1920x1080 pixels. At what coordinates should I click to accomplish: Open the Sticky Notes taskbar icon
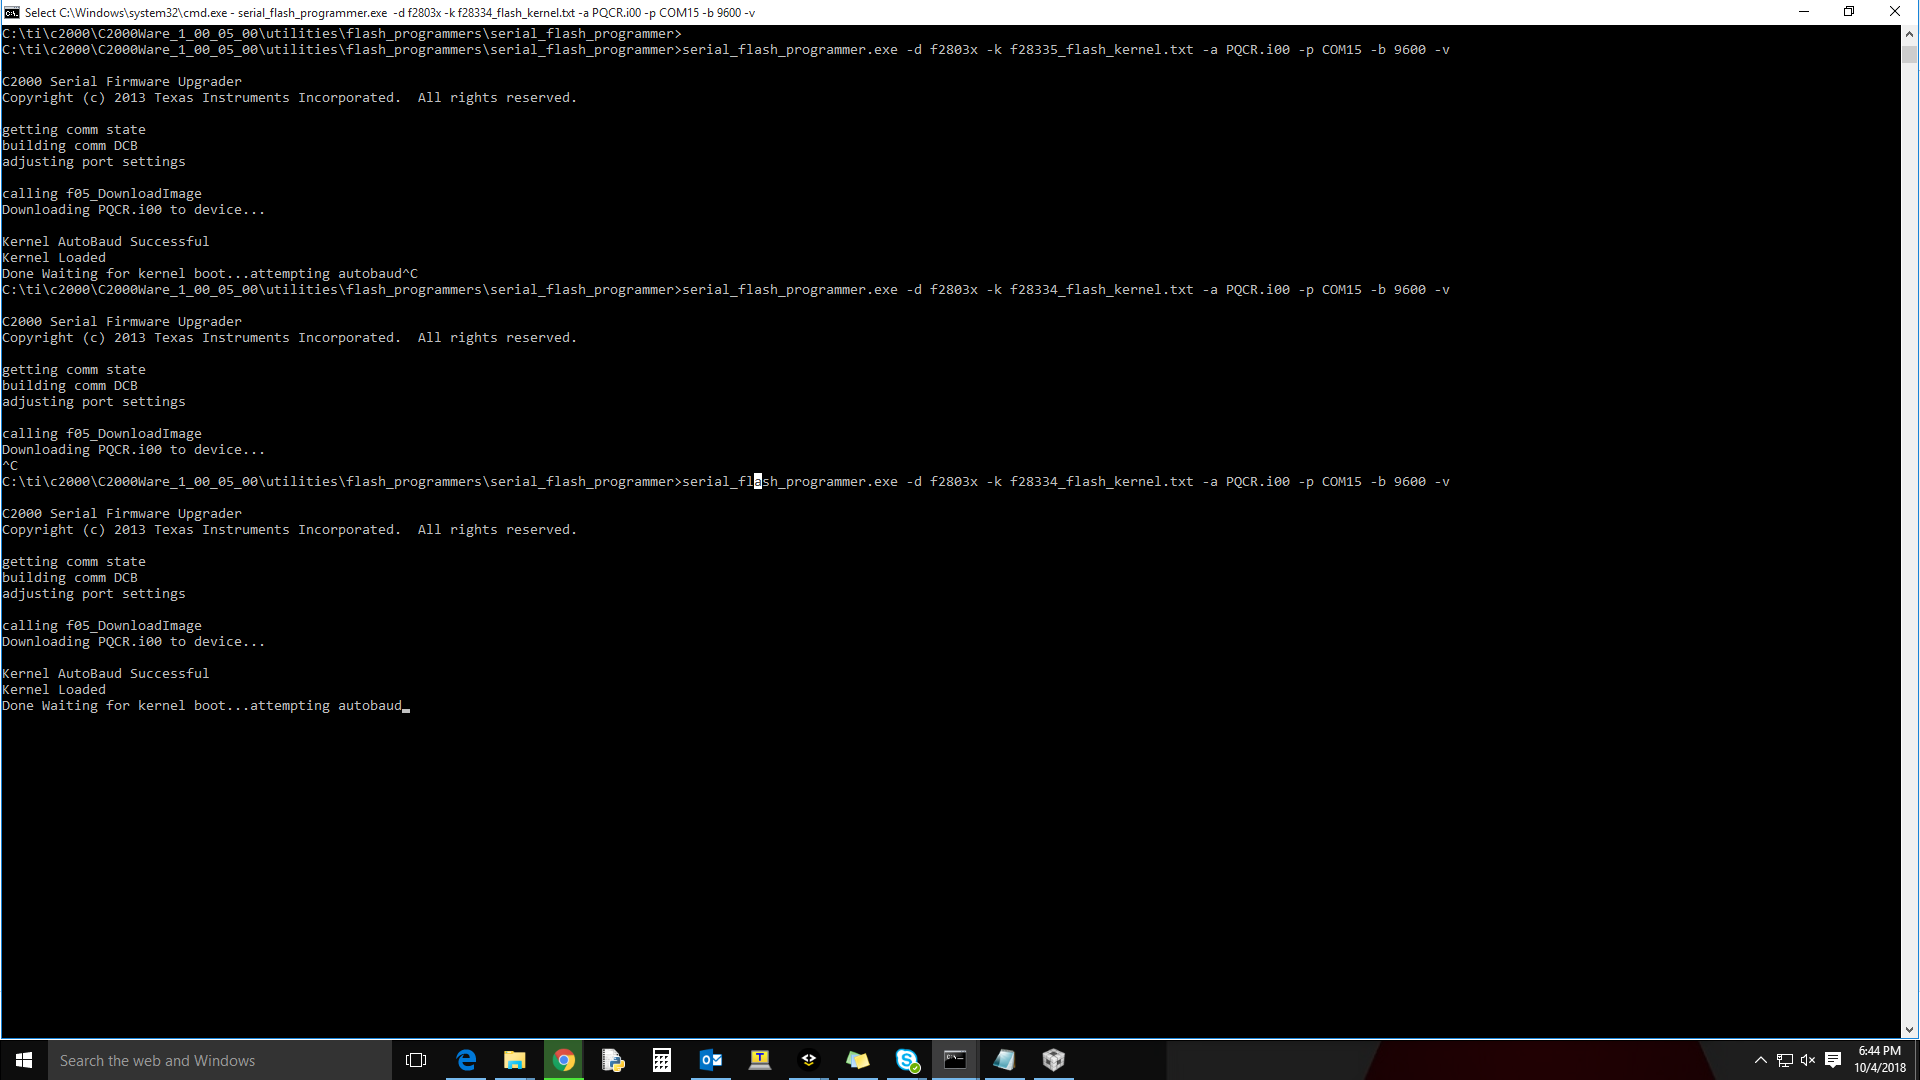click(858, 1060)
